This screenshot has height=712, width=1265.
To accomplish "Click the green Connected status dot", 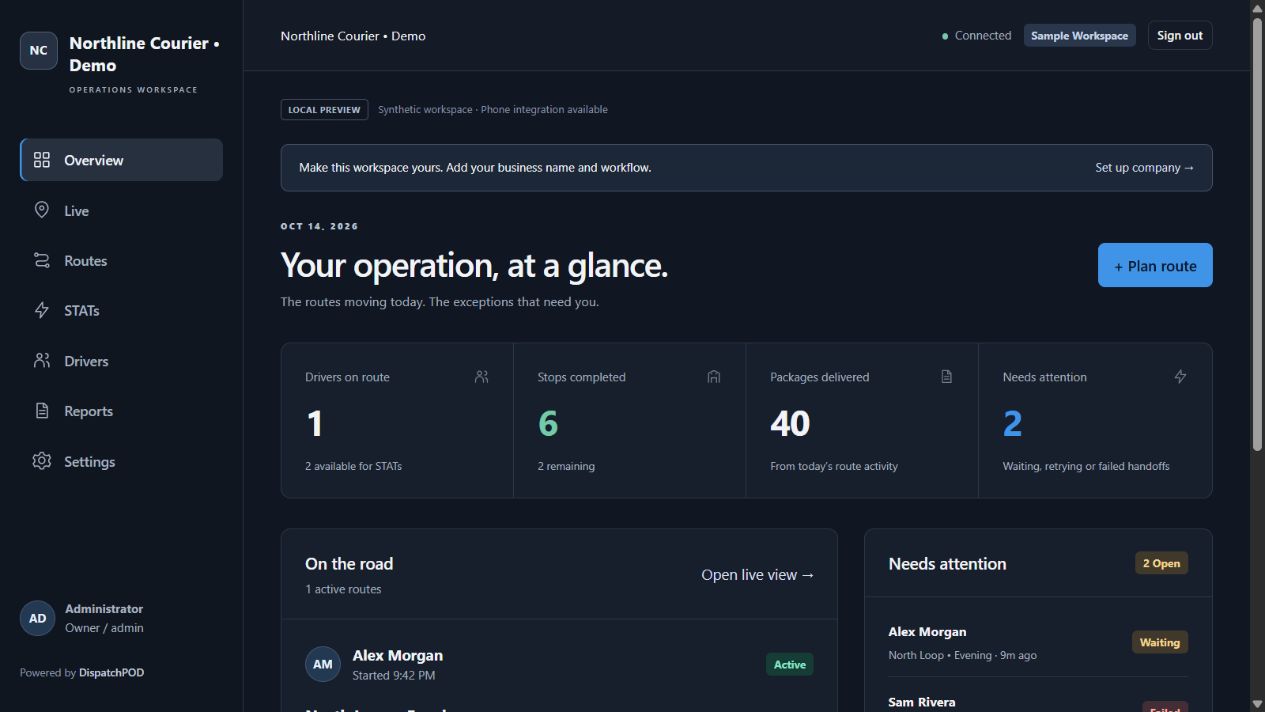I will click(x=945, y=36).
